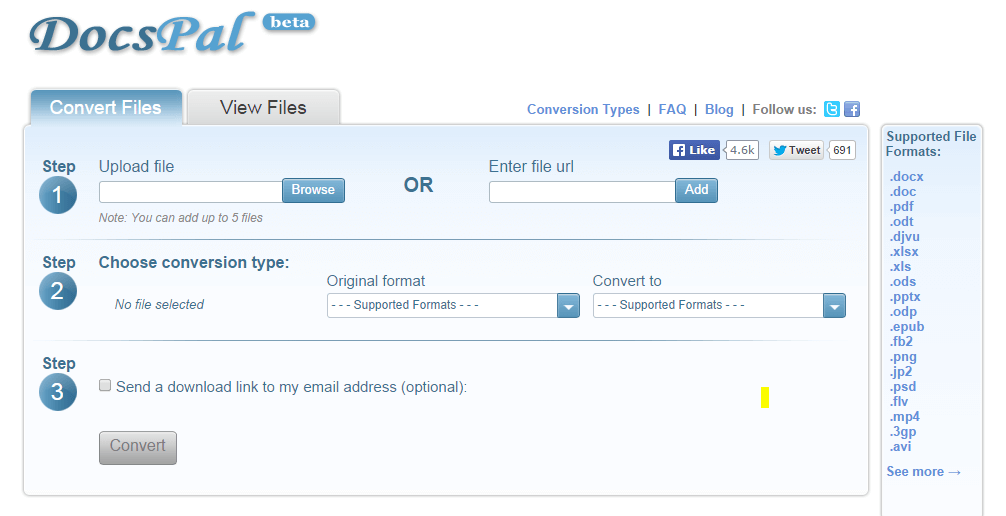Screen dimensions: 1006x516
Task: Click the Browse button
Action: click(x=313, y=190)
